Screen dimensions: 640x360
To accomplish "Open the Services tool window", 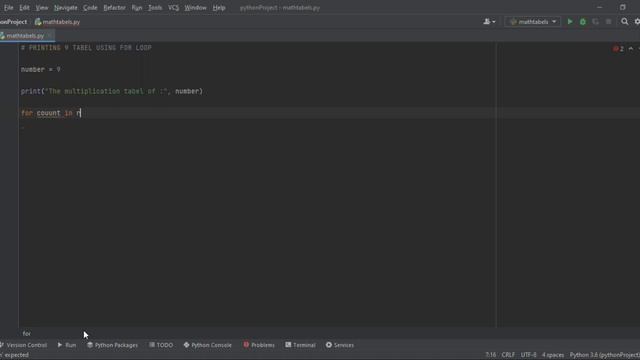I will [x=340, y=345].
